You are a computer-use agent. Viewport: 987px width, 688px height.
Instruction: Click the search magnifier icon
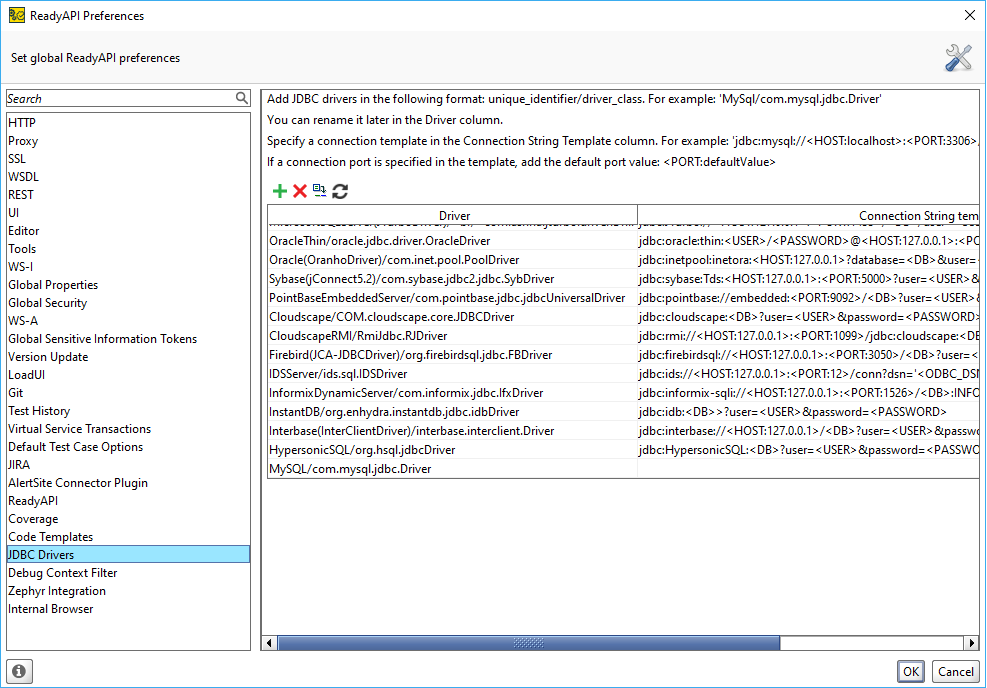[242, 98]
